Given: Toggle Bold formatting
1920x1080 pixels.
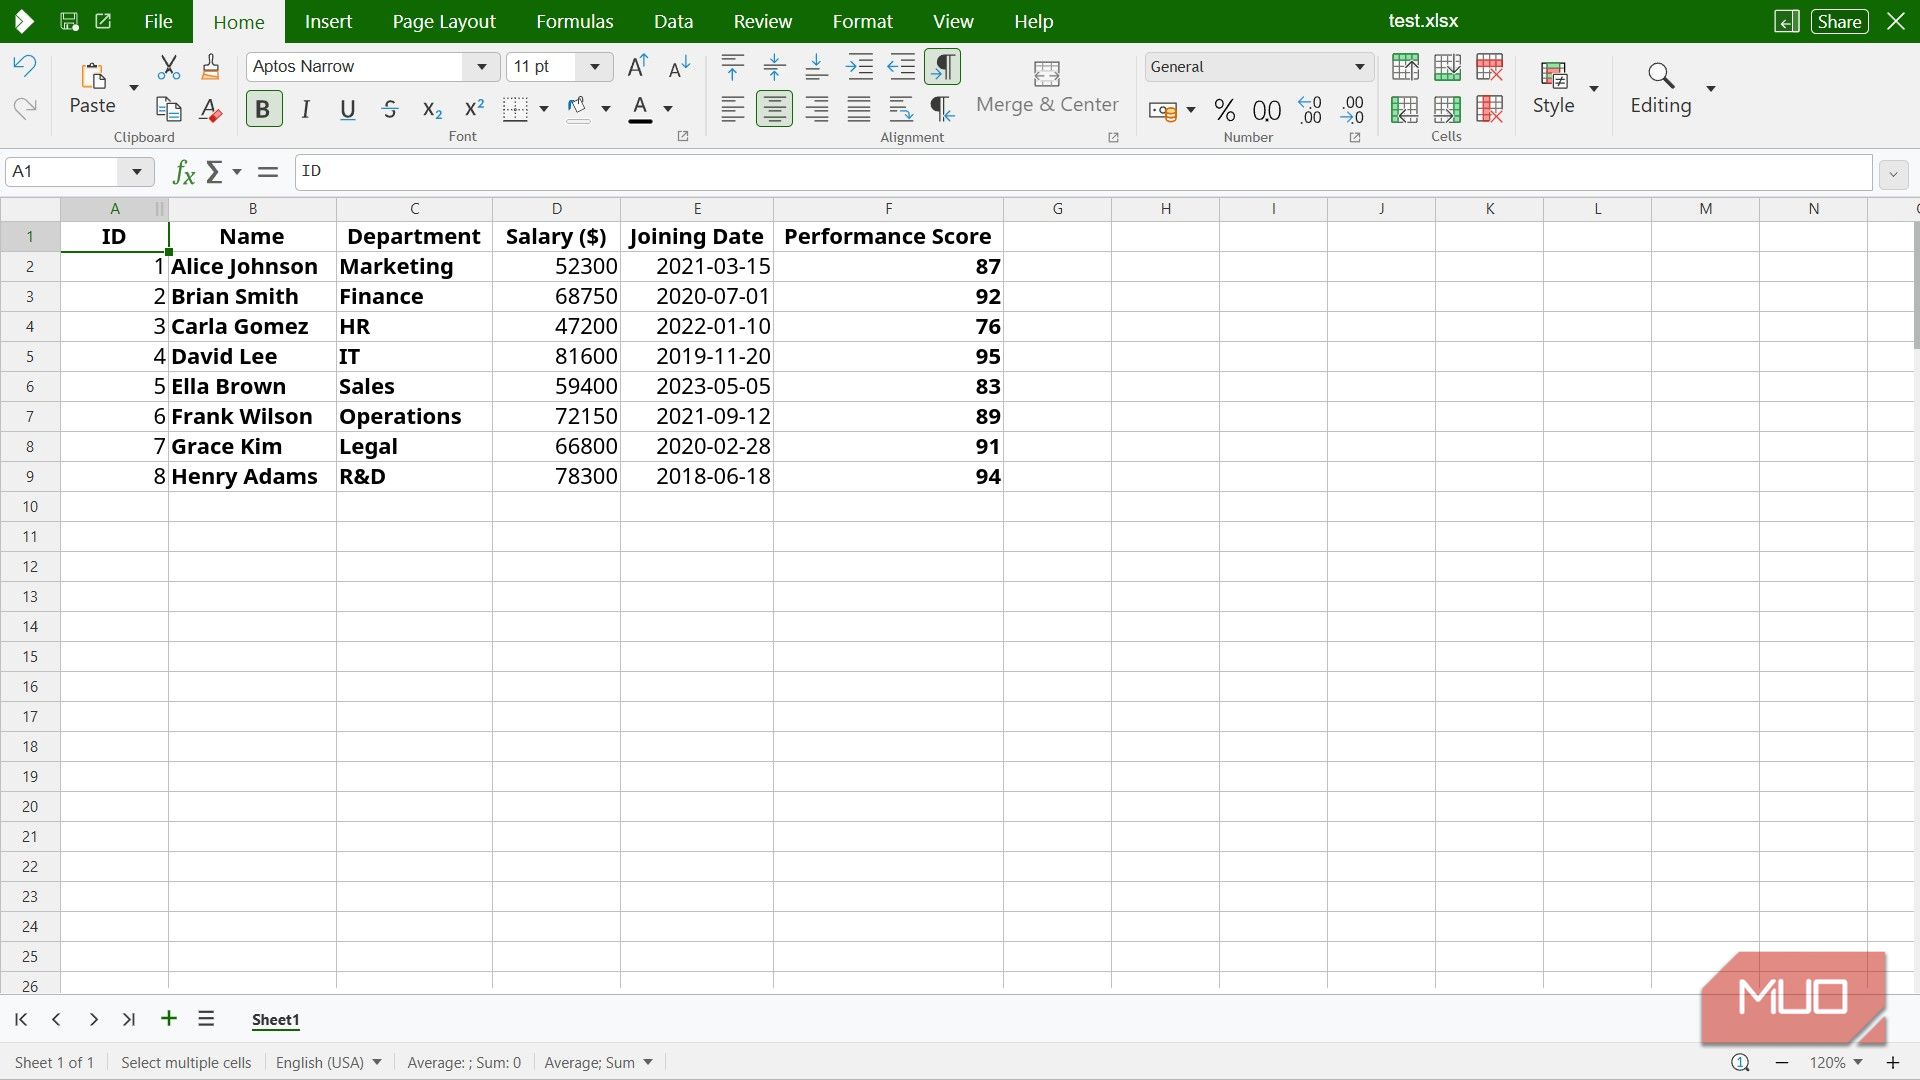Looking at the screenshot, I should pyautogui.click(x=263, y=109).
